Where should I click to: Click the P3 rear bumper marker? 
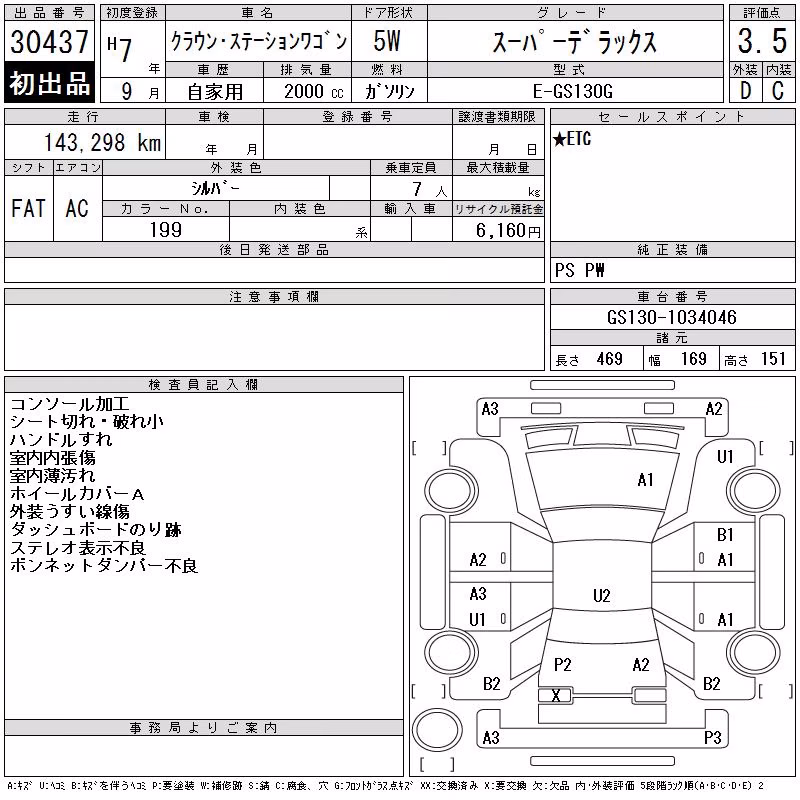click(712, 737)
